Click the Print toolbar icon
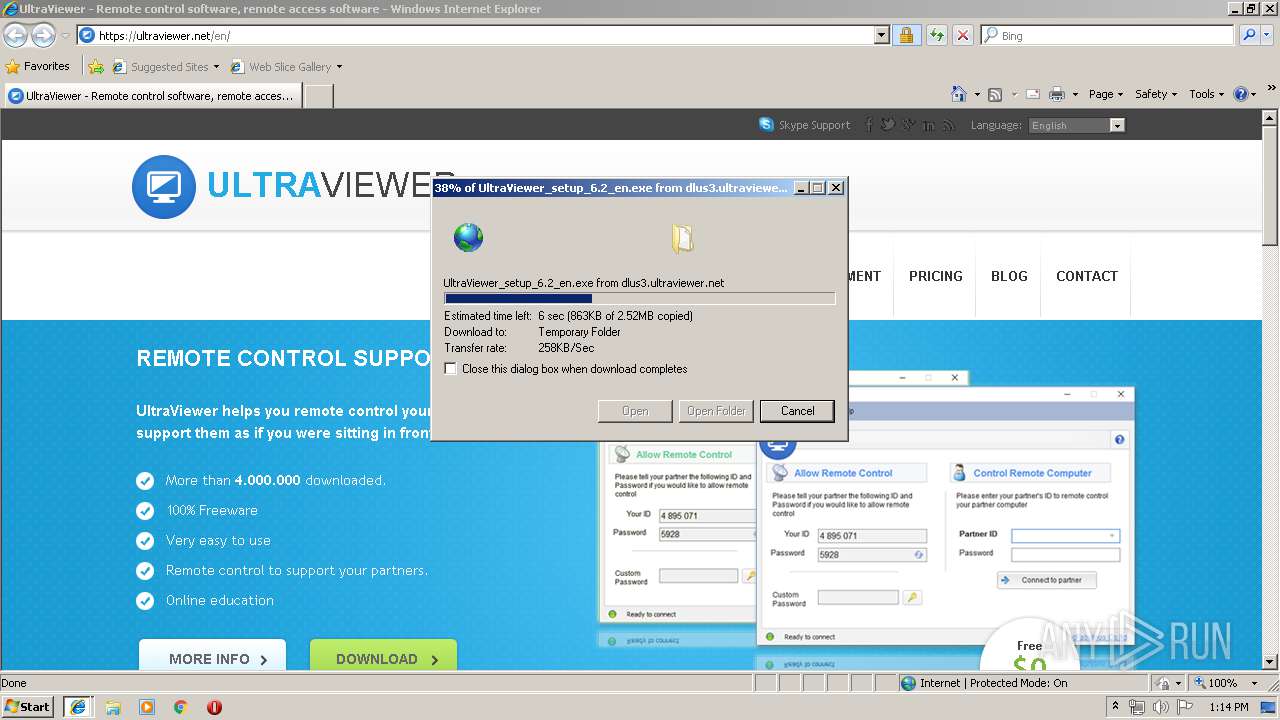The height and width of the screenshot is (720, 1280). 1057,94
